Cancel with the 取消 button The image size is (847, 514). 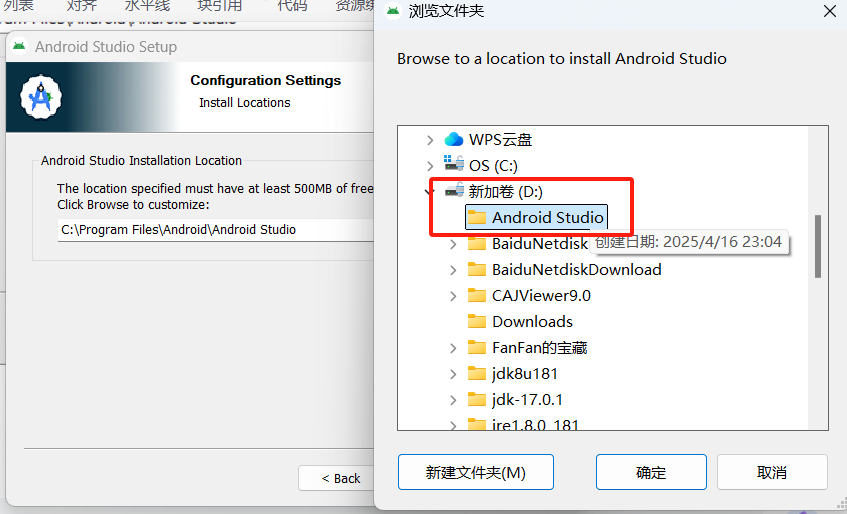[772, 472]
